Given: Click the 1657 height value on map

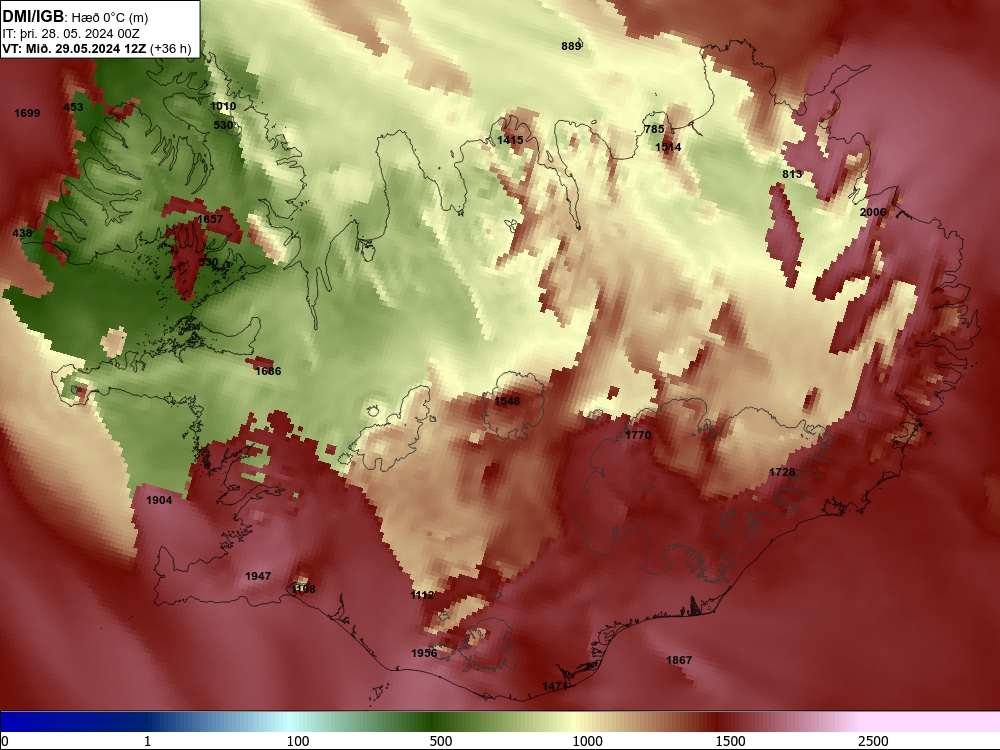Looking at the screenshot, I should pyautogui.click(x=210, y=219).
